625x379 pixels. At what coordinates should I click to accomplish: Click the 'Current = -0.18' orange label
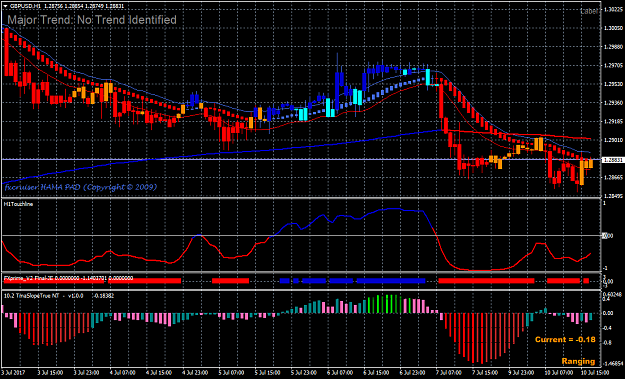coord(565,340)
